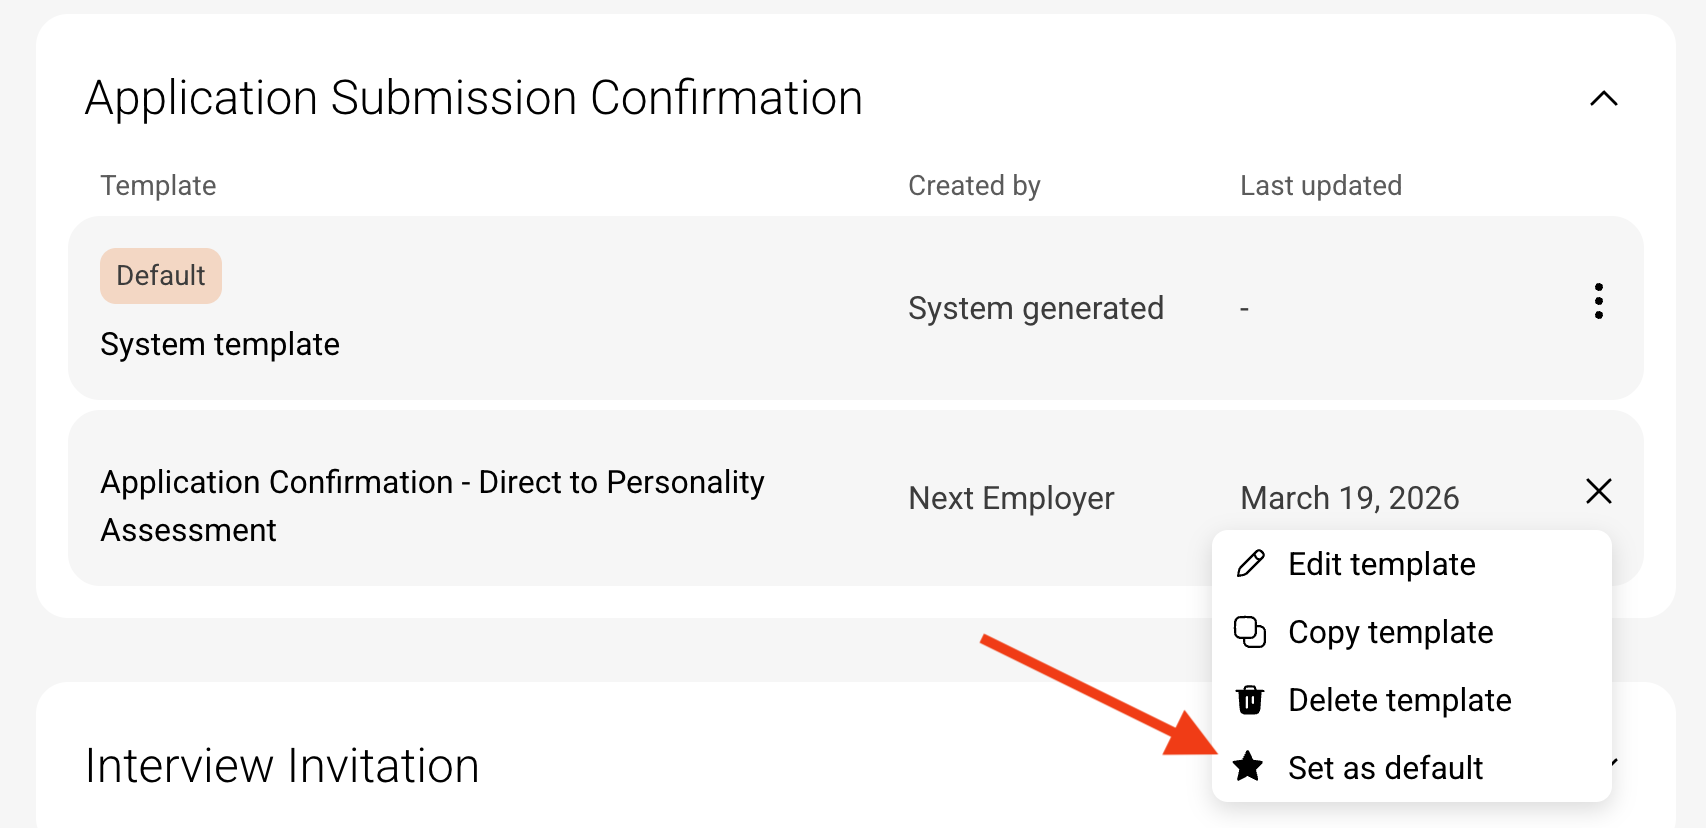Open the System template row
This screenshot has height=828, width=1706.
(x=220, y=344)
